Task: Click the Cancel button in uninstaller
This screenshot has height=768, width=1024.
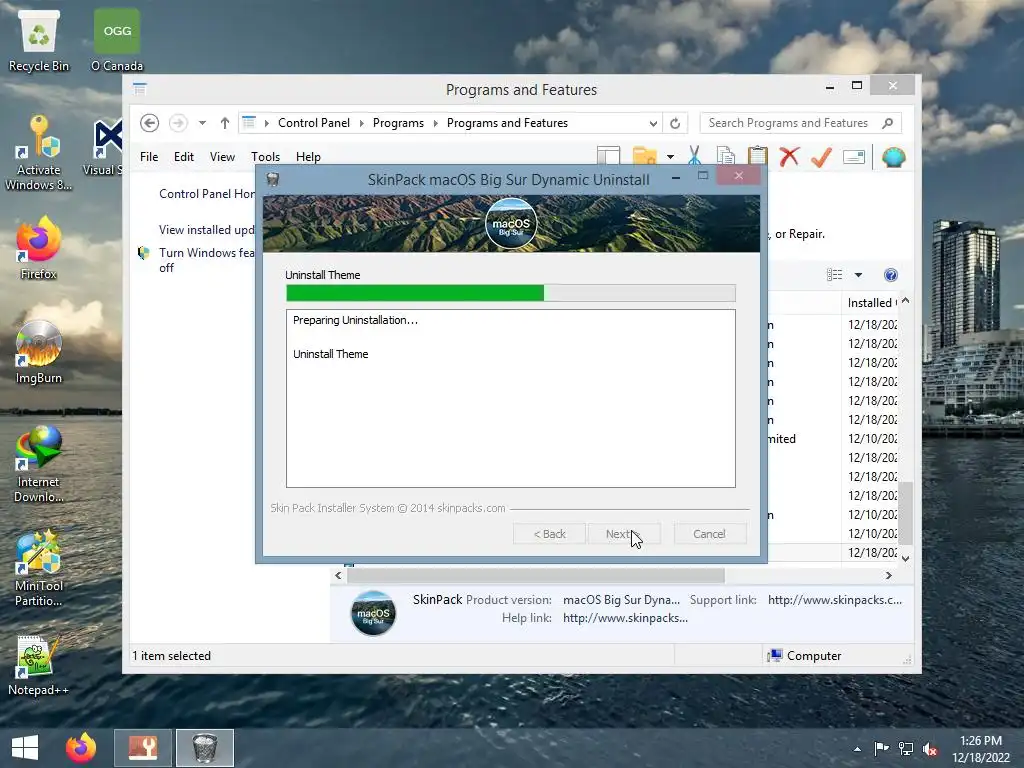Action: pos(709,534)
